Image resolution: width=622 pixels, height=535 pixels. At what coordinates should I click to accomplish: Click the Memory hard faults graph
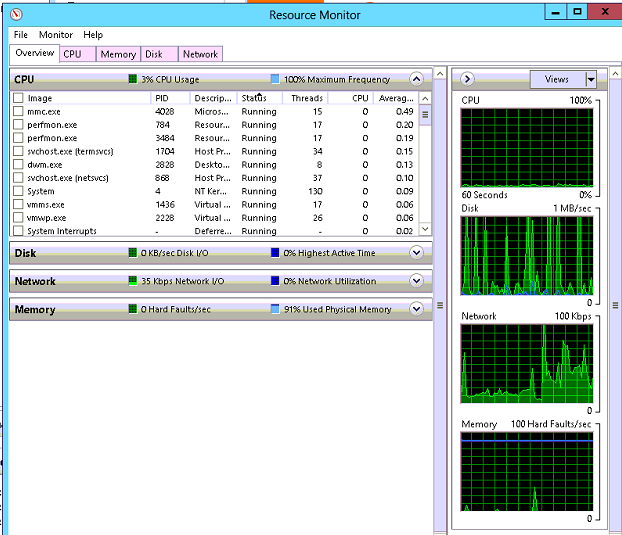[527, 472]
